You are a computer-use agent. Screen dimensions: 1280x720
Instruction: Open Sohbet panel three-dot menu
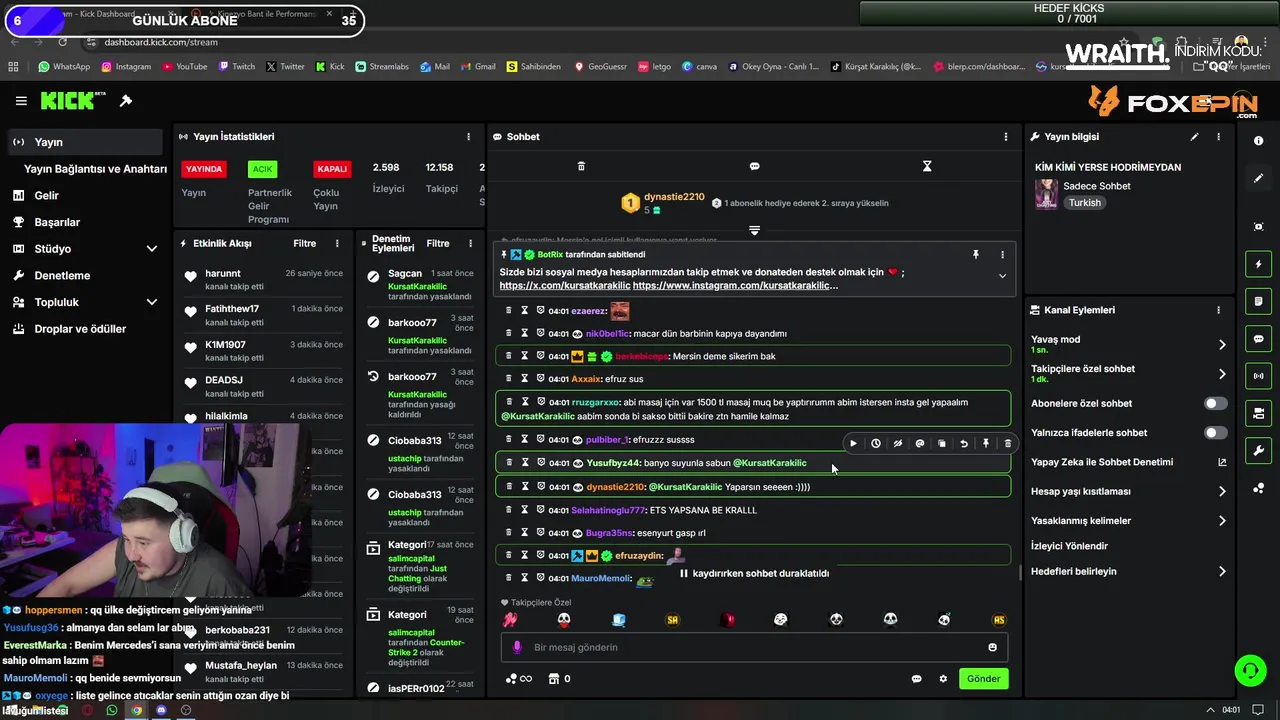[x=1006, y=137]
